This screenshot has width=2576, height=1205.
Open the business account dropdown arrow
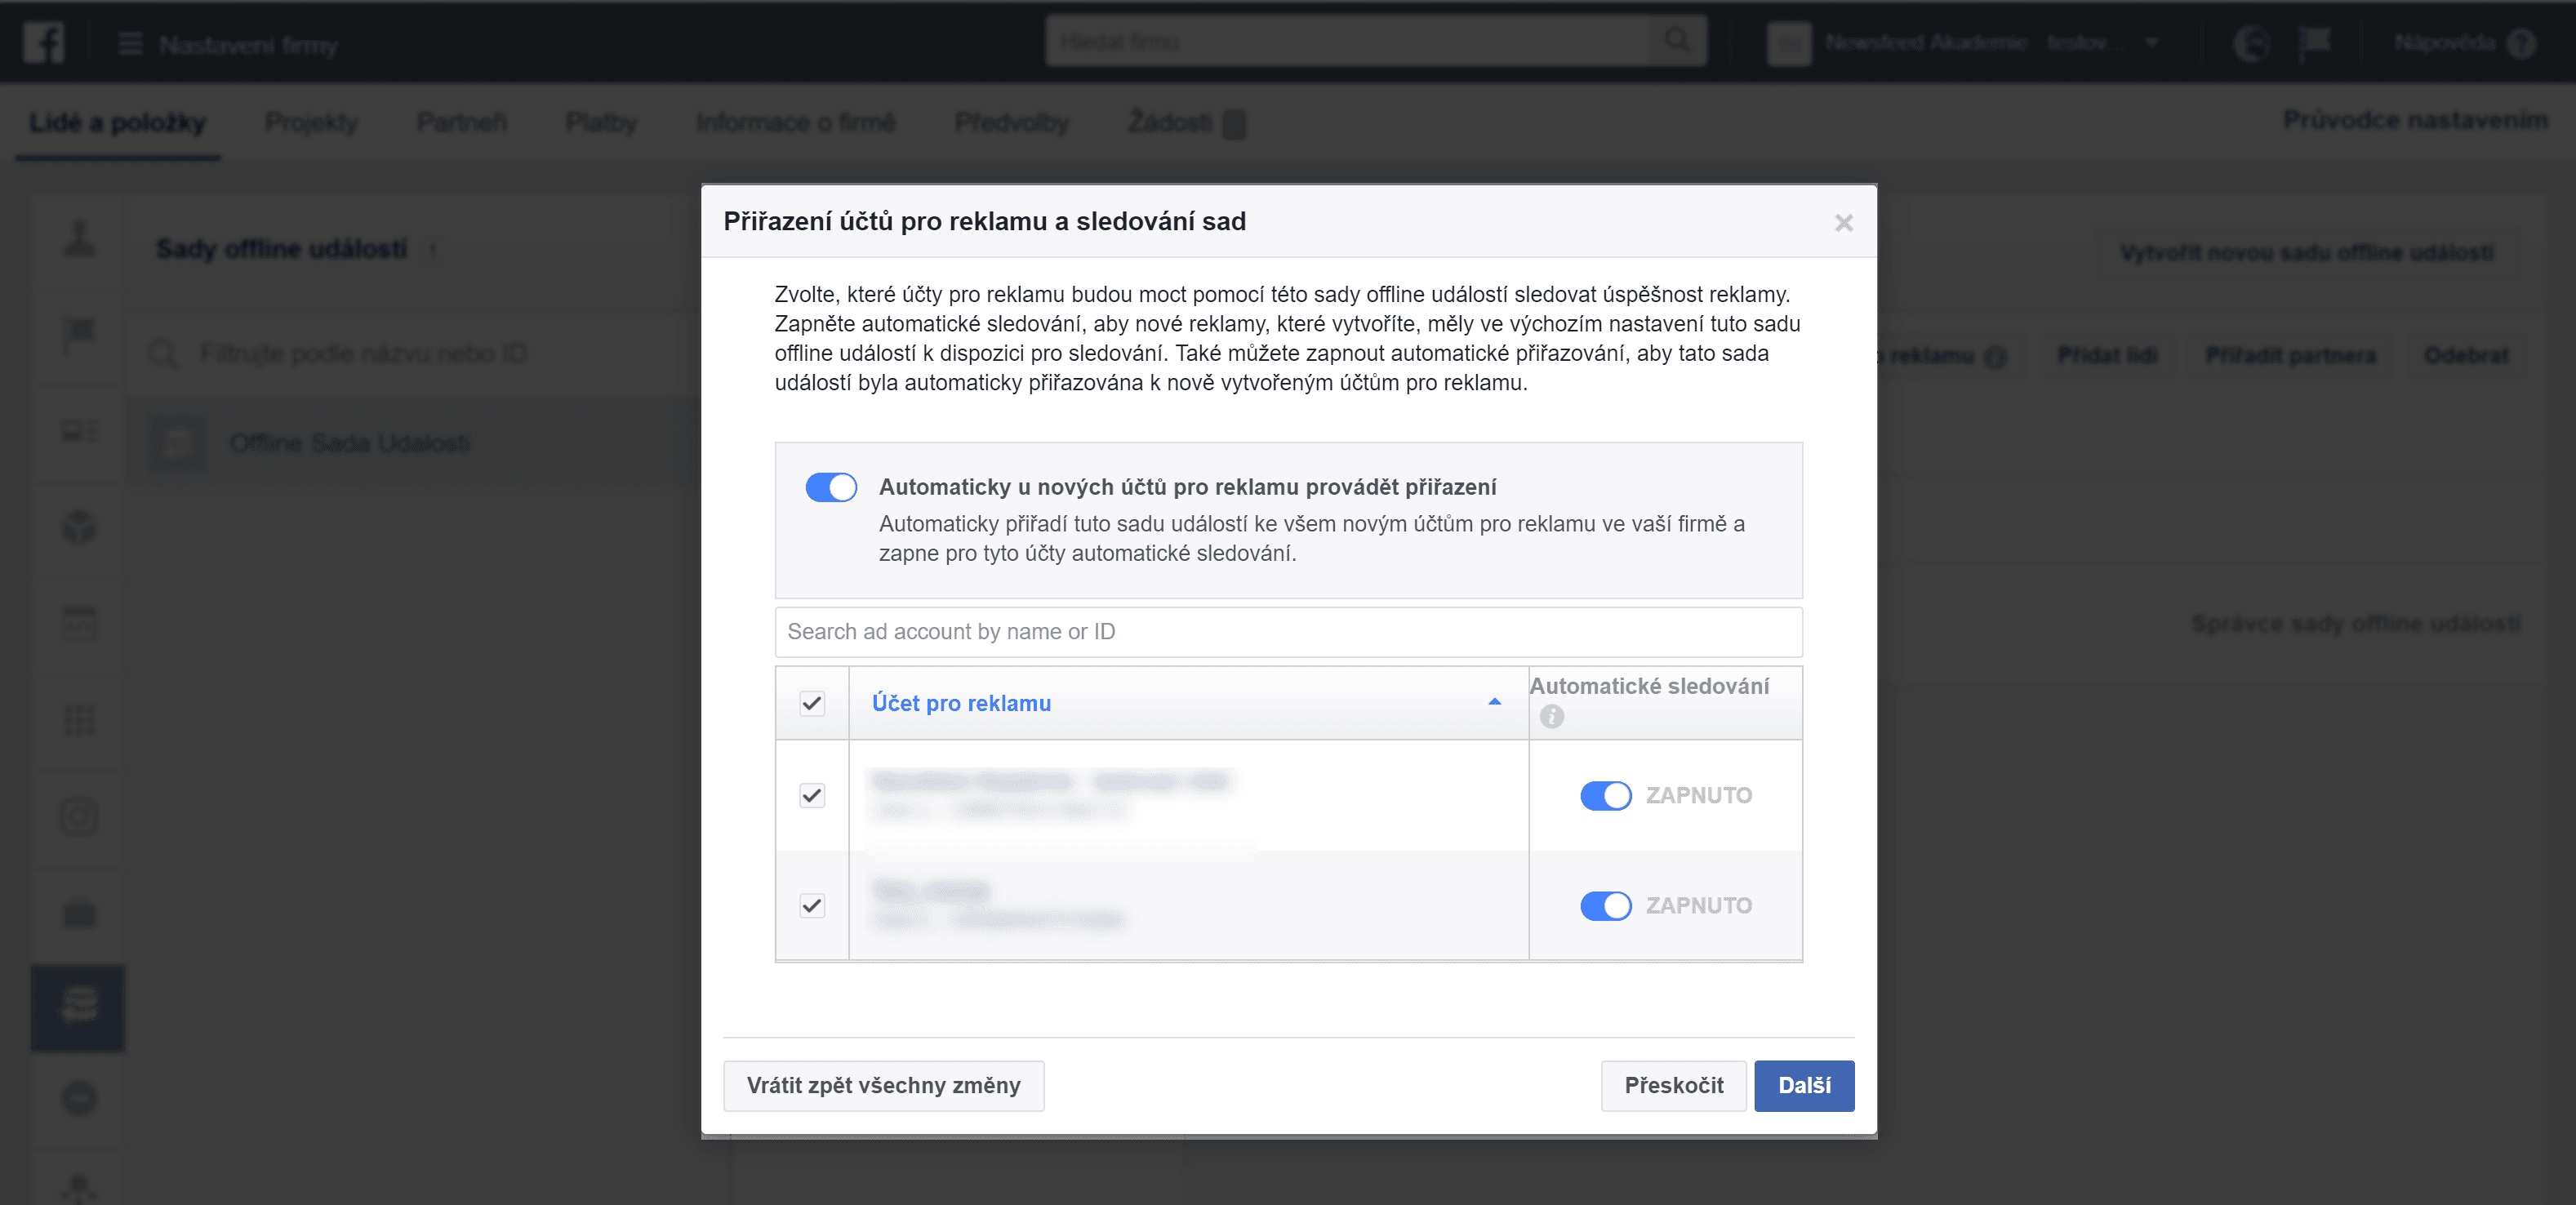(2152, 43)
